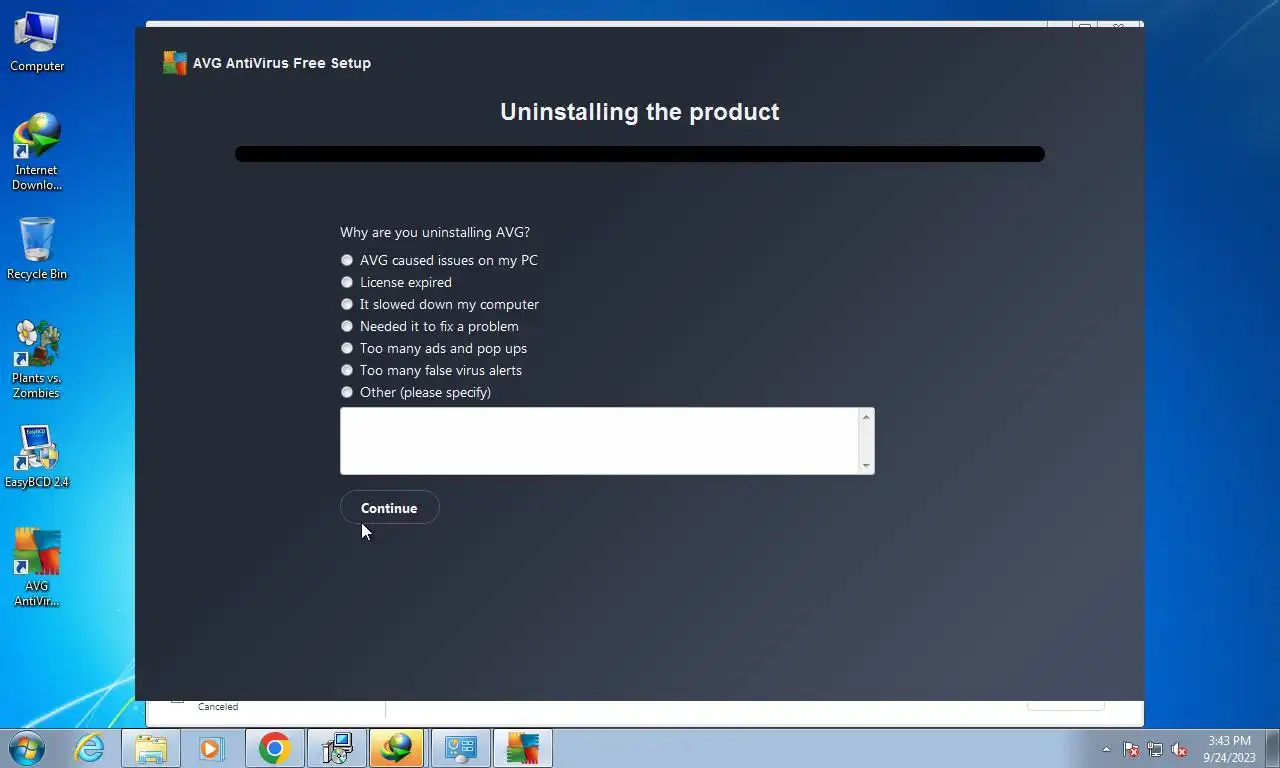Screen dimensions: 1280x768
Task: Click inside the uninstall reason text box
Action: 599,441
